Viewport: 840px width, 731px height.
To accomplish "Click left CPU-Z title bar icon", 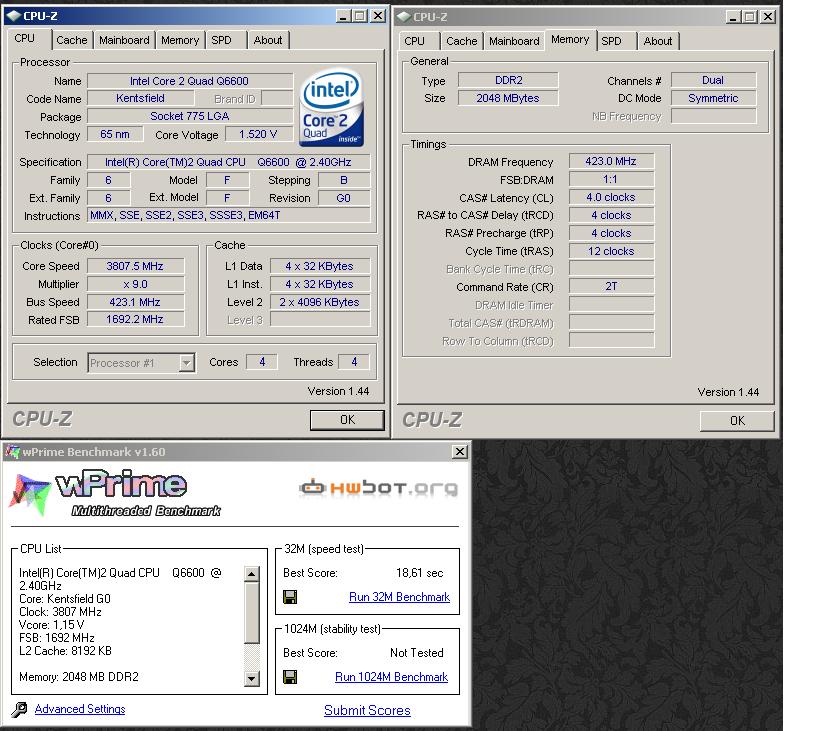I will [13, 16].
